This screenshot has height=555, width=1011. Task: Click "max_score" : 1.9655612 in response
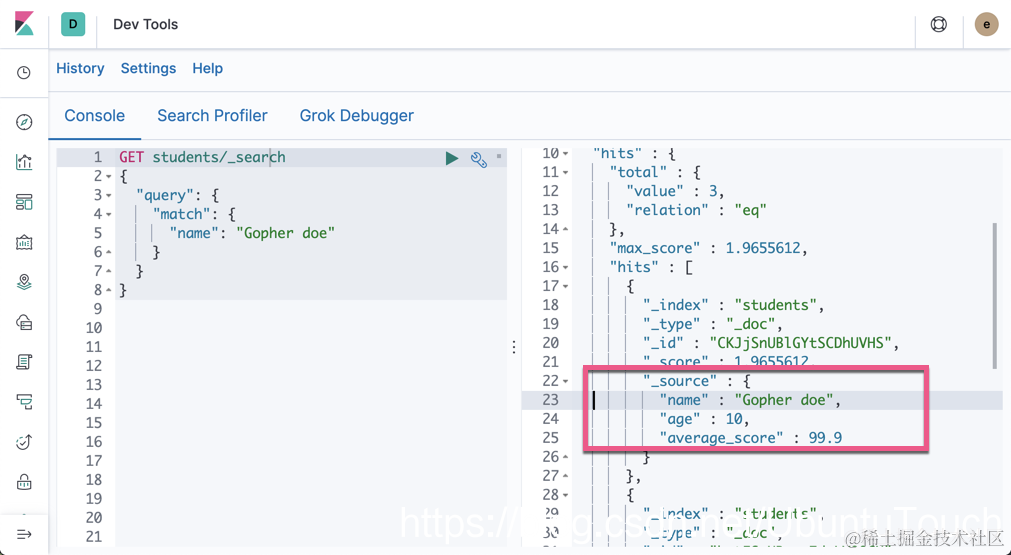709,248
